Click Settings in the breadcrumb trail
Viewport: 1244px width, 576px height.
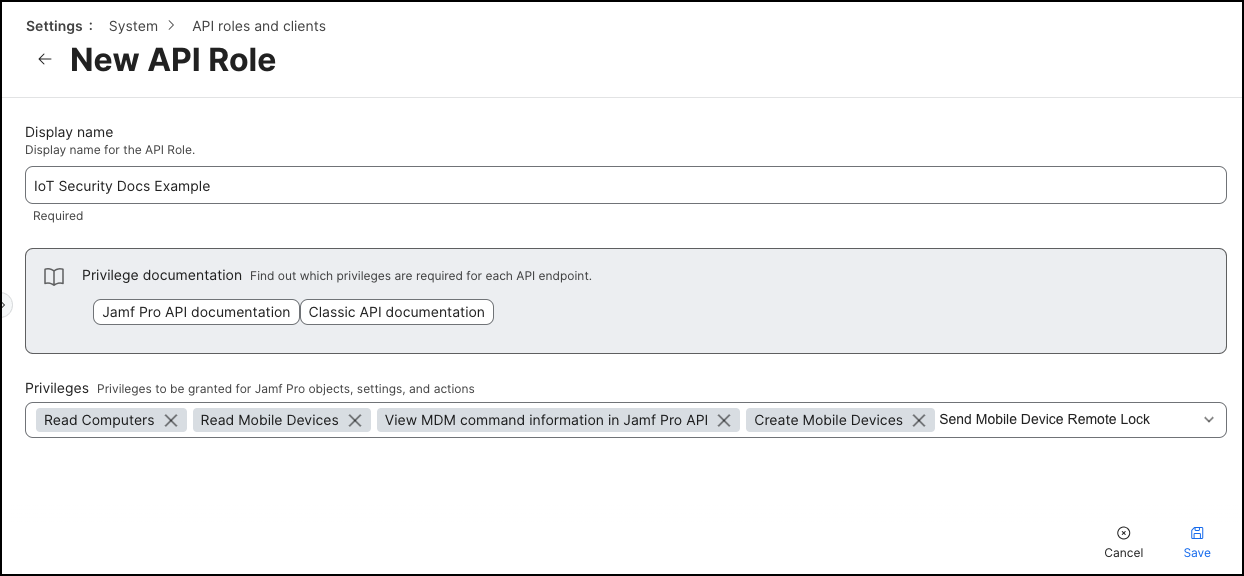click(56, 26)
